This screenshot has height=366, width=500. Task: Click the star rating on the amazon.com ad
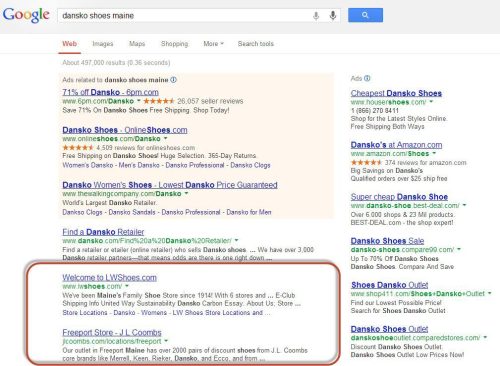tap(366, 163)
